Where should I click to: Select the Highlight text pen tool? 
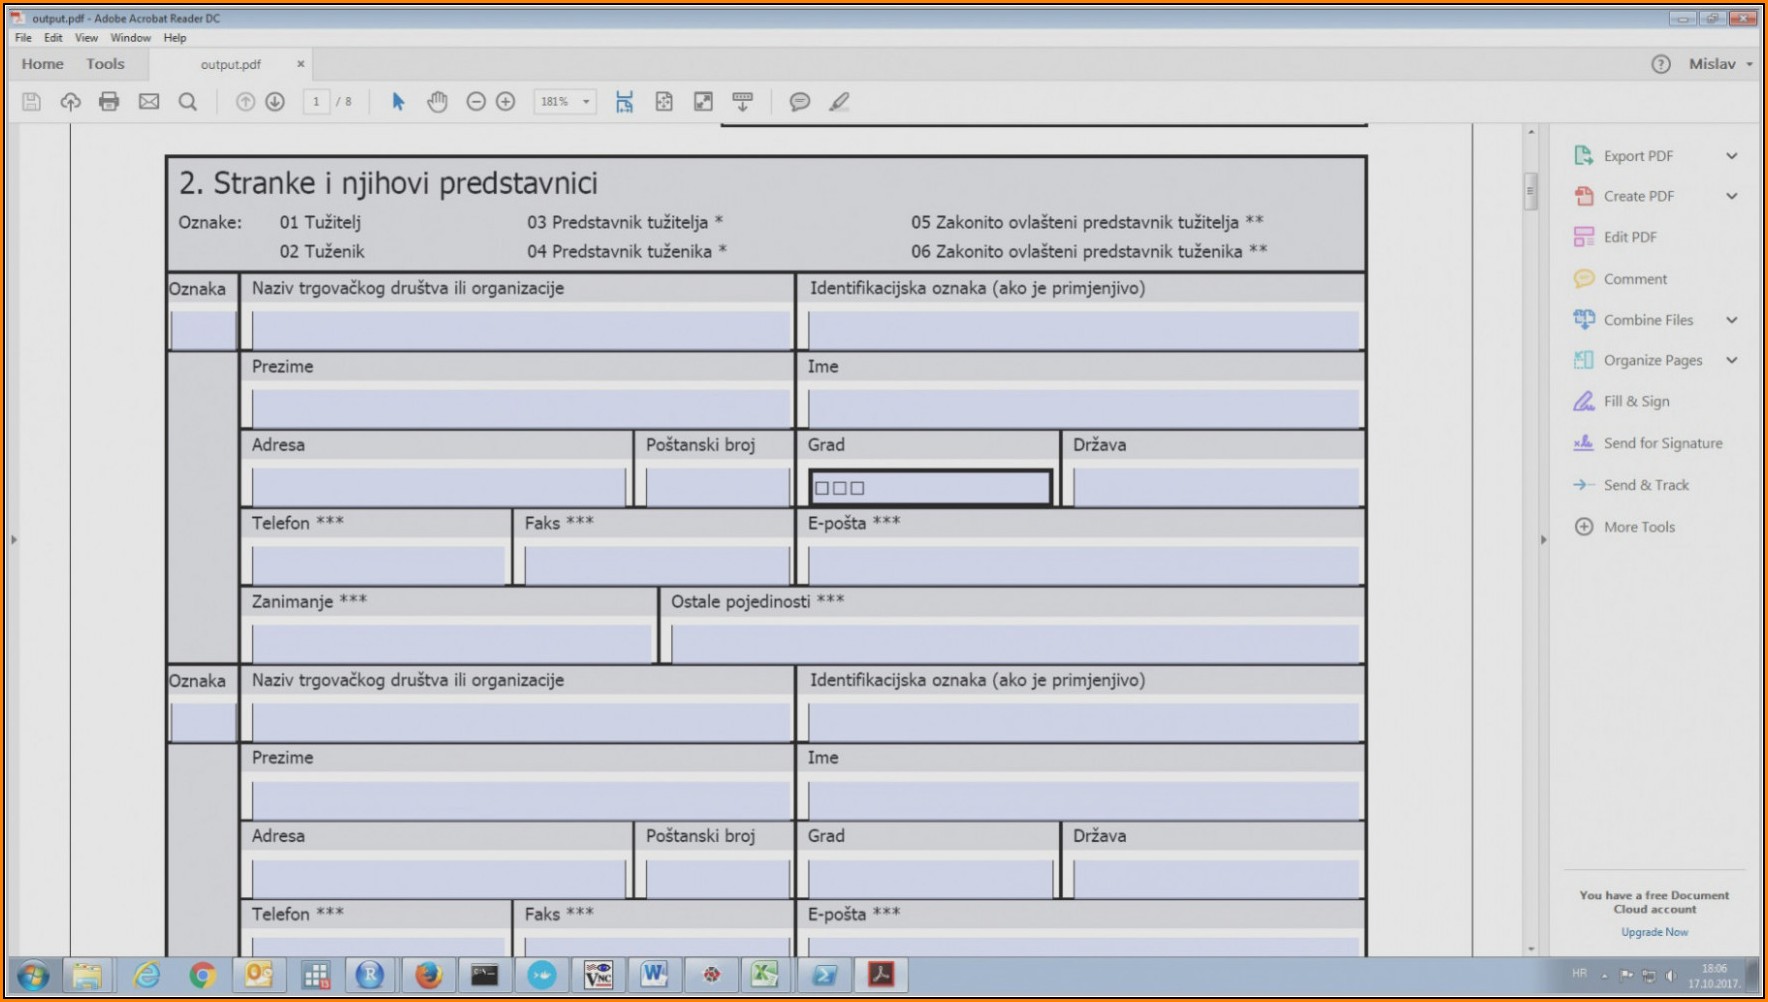(839, 102)
